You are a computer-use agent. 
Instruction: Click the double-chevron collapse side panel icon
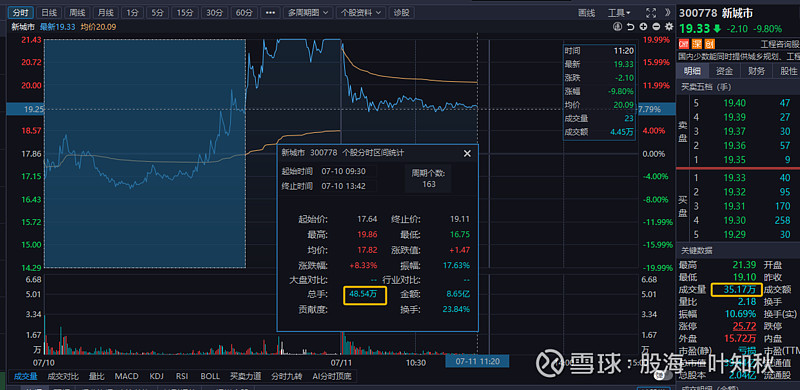pyautogui.click(x=668, y=13)
